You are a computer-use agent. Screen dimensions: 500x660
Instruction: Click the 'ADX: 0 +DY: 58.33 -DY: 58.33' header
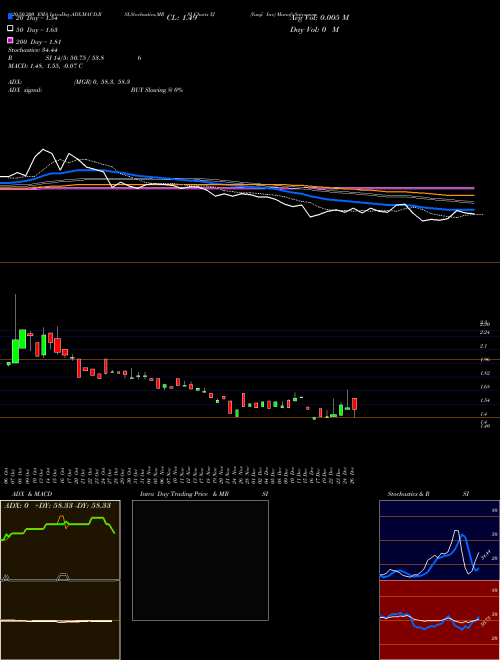click(57, 506)
